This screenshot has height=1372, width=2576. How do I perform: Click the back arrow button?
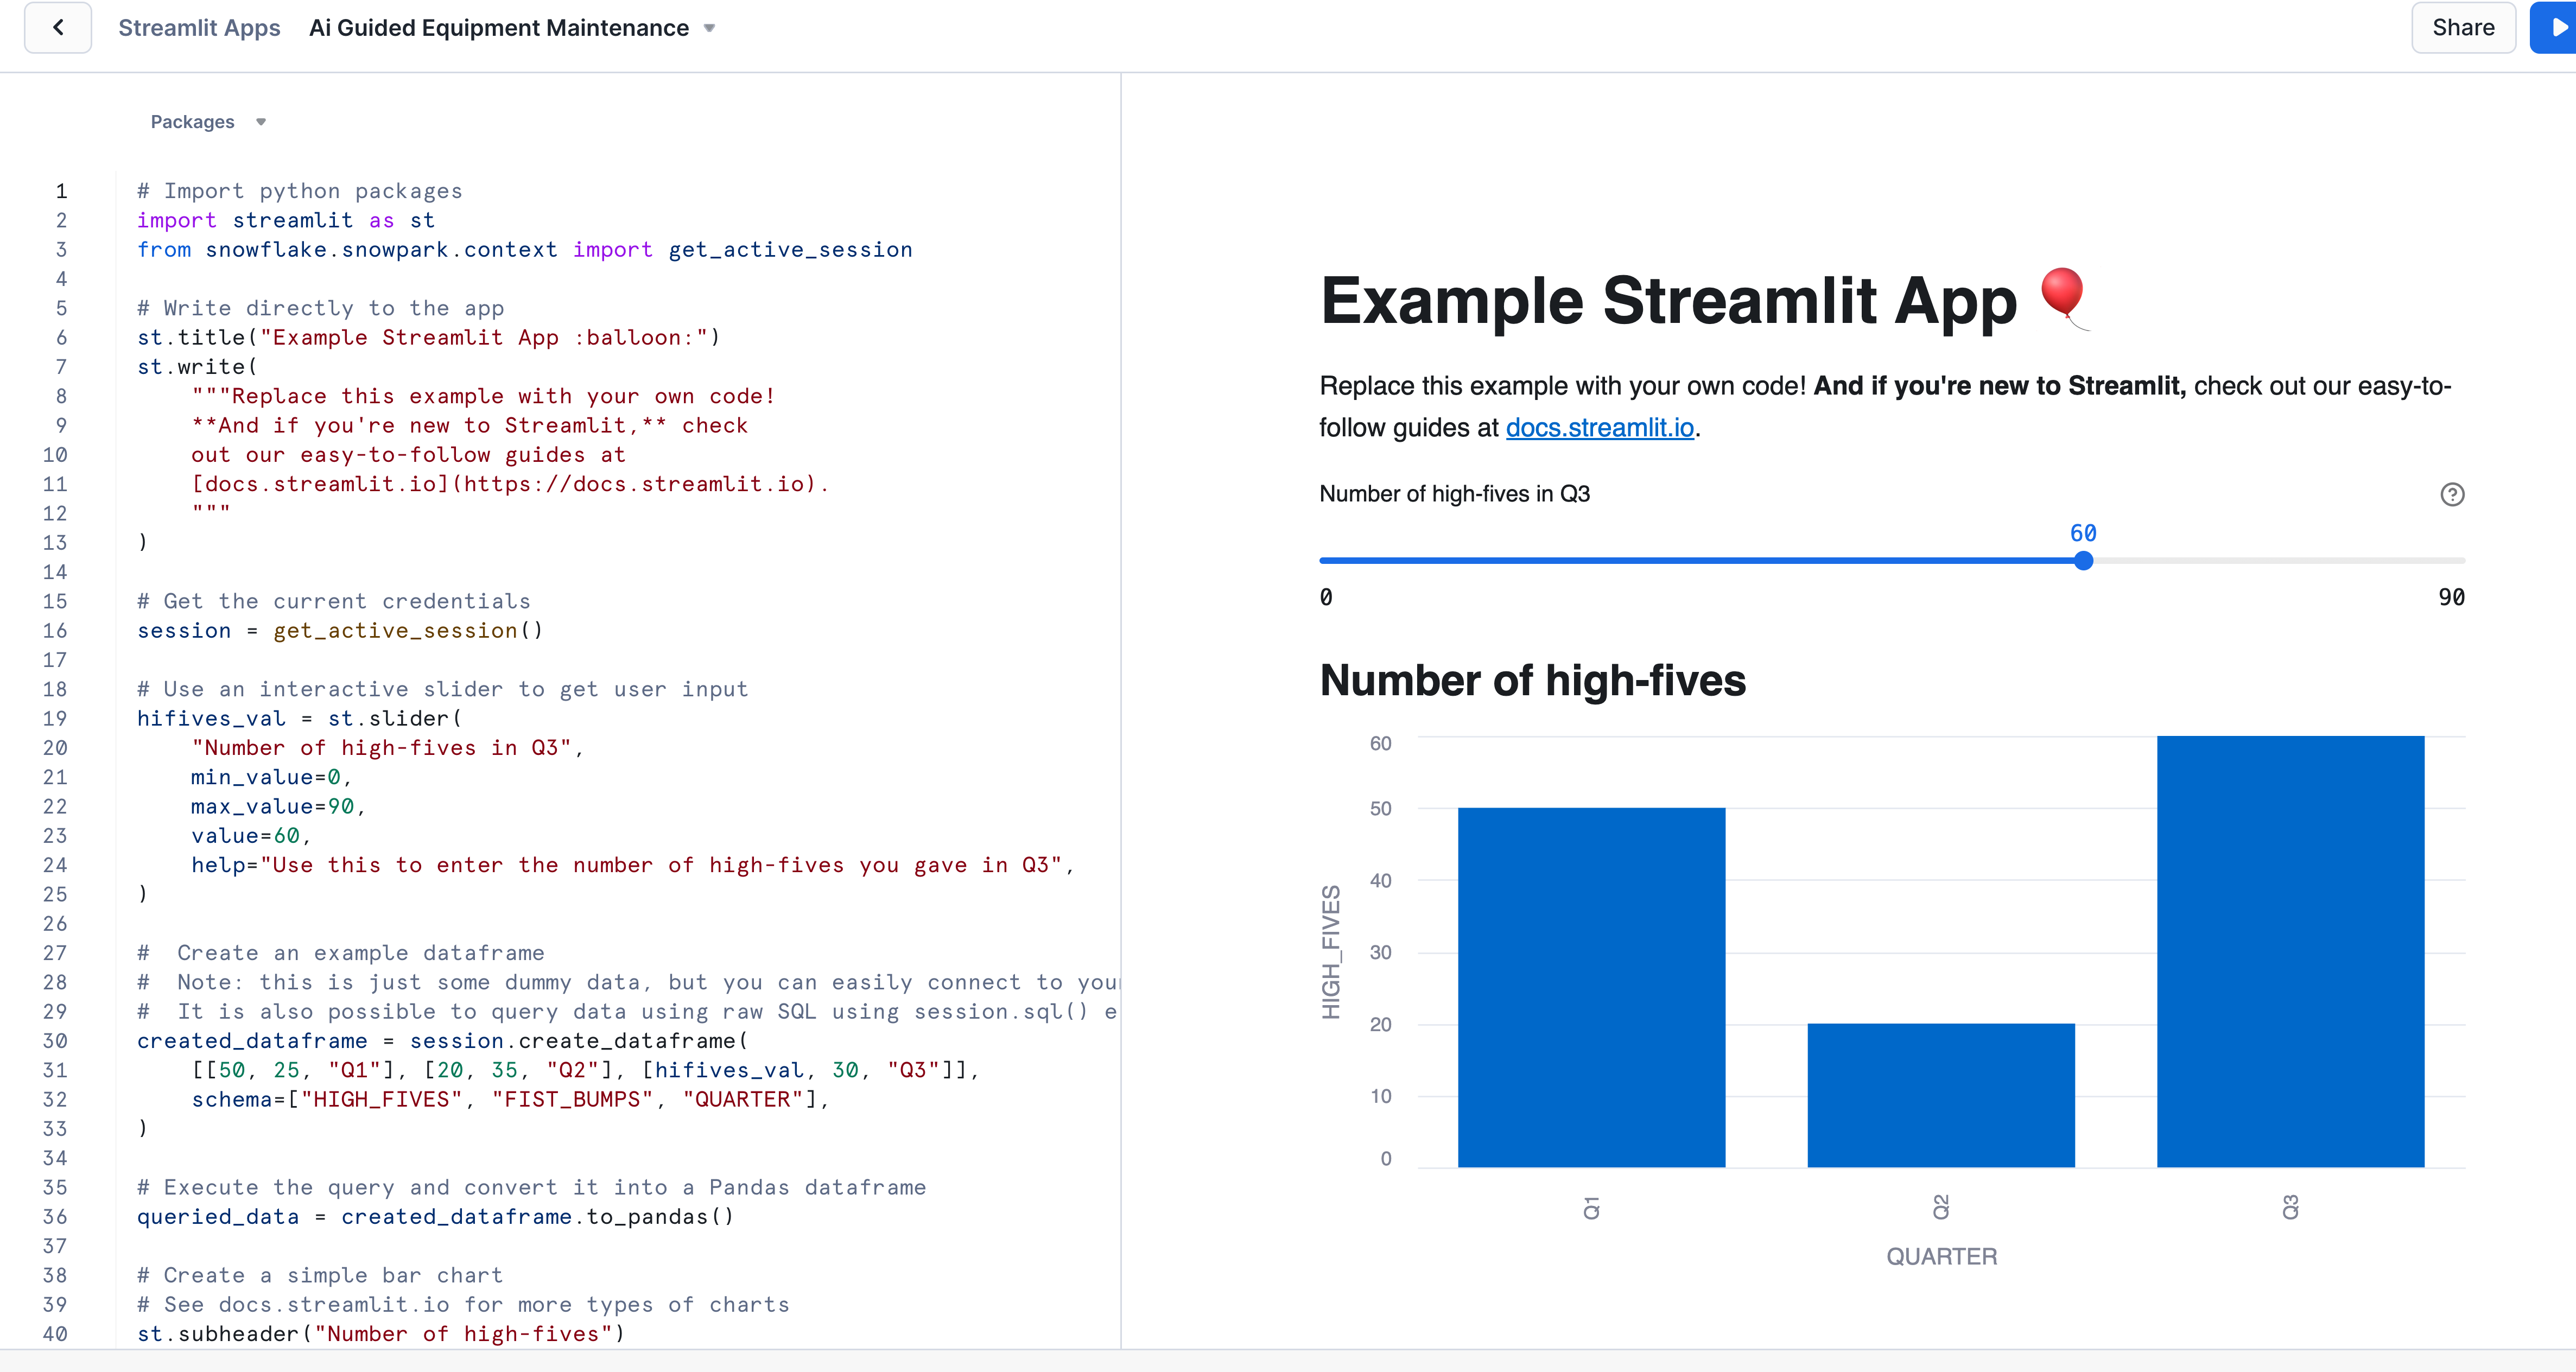click(58, 28)
